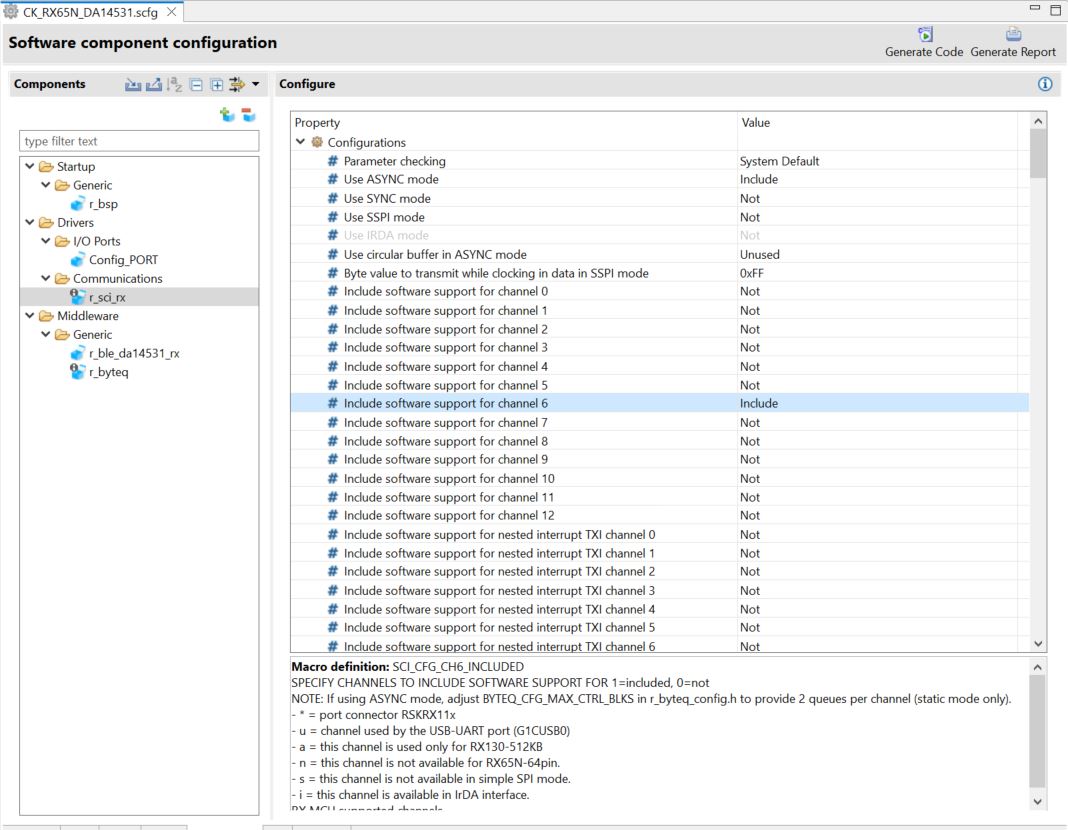Collapse the Configurations property group
The image size is (1068, 830).
(x=300, y=141)
